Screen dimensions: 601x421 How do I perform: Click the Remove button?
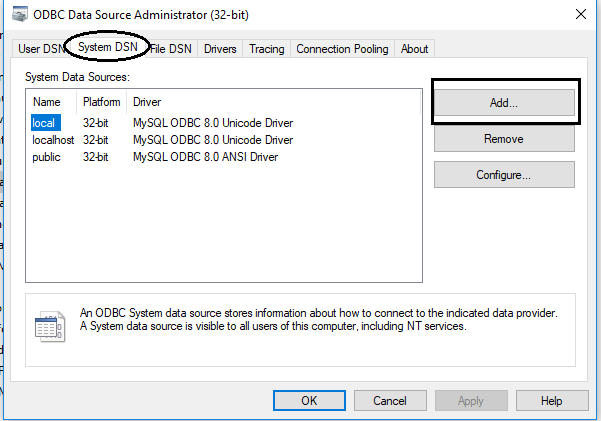[x=503, y=139]
